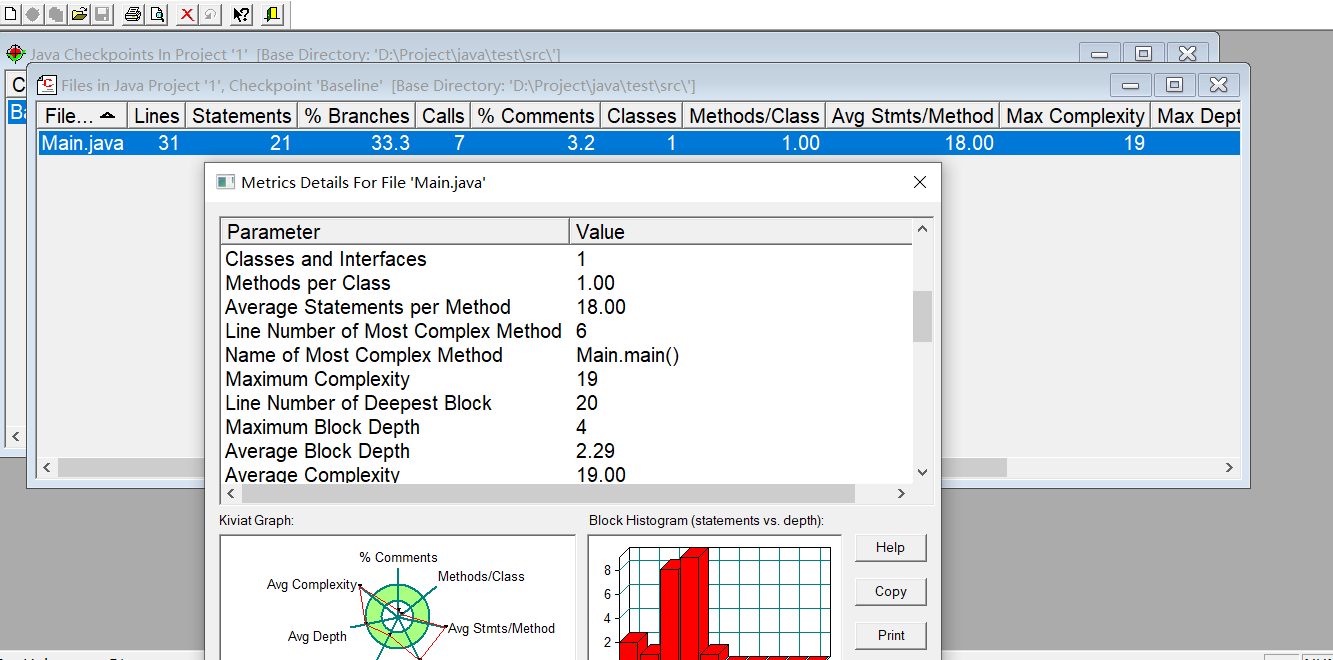Click the metrics list horizontal scrollbar thumb

[548, 493]
